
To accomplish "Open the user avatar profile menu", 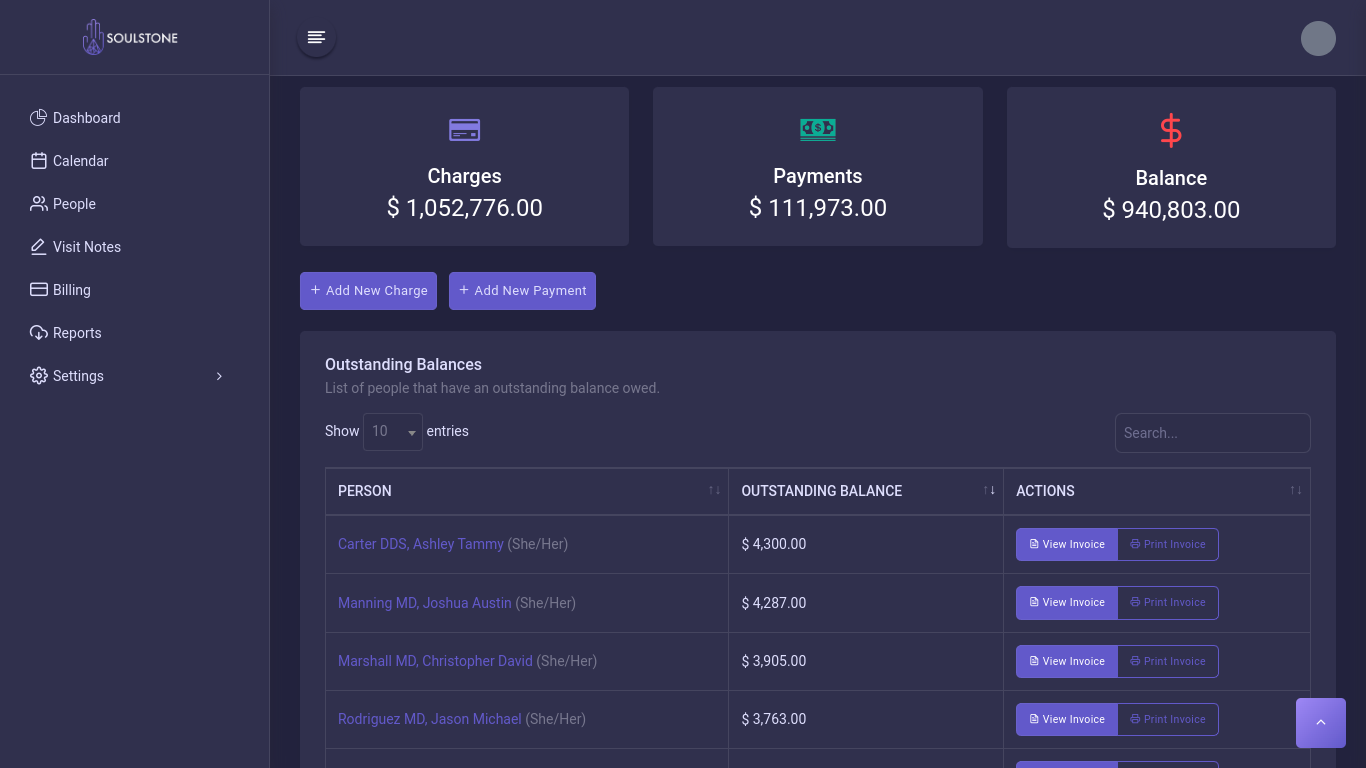I will (1318, 38).
